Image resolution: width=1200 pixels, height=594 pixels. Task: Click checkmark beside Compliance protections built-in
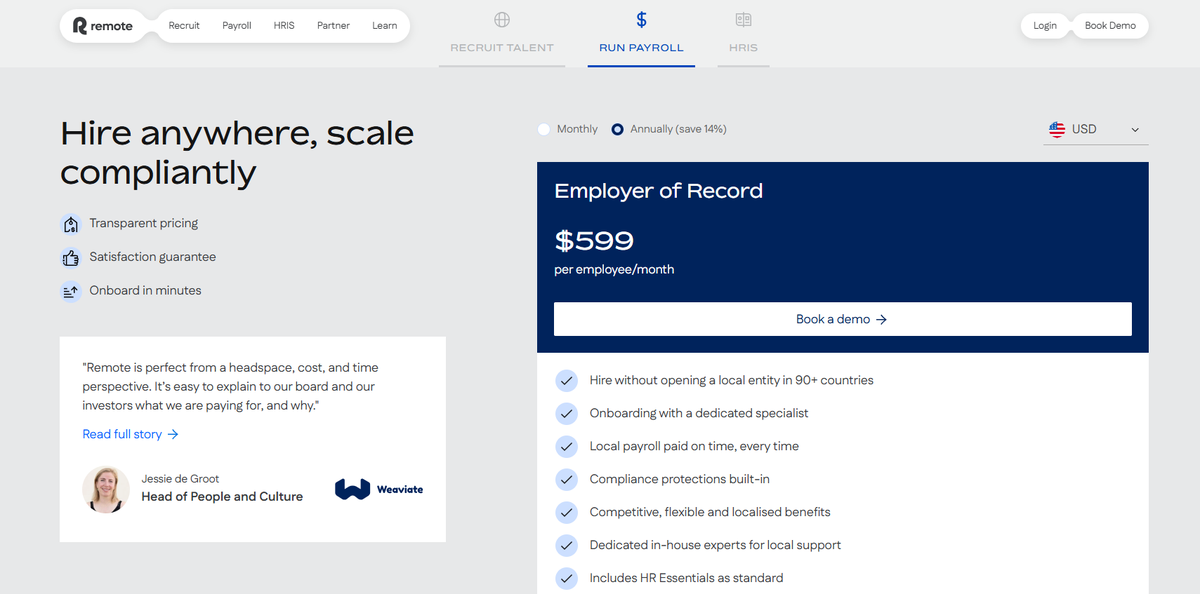[566, 480]
